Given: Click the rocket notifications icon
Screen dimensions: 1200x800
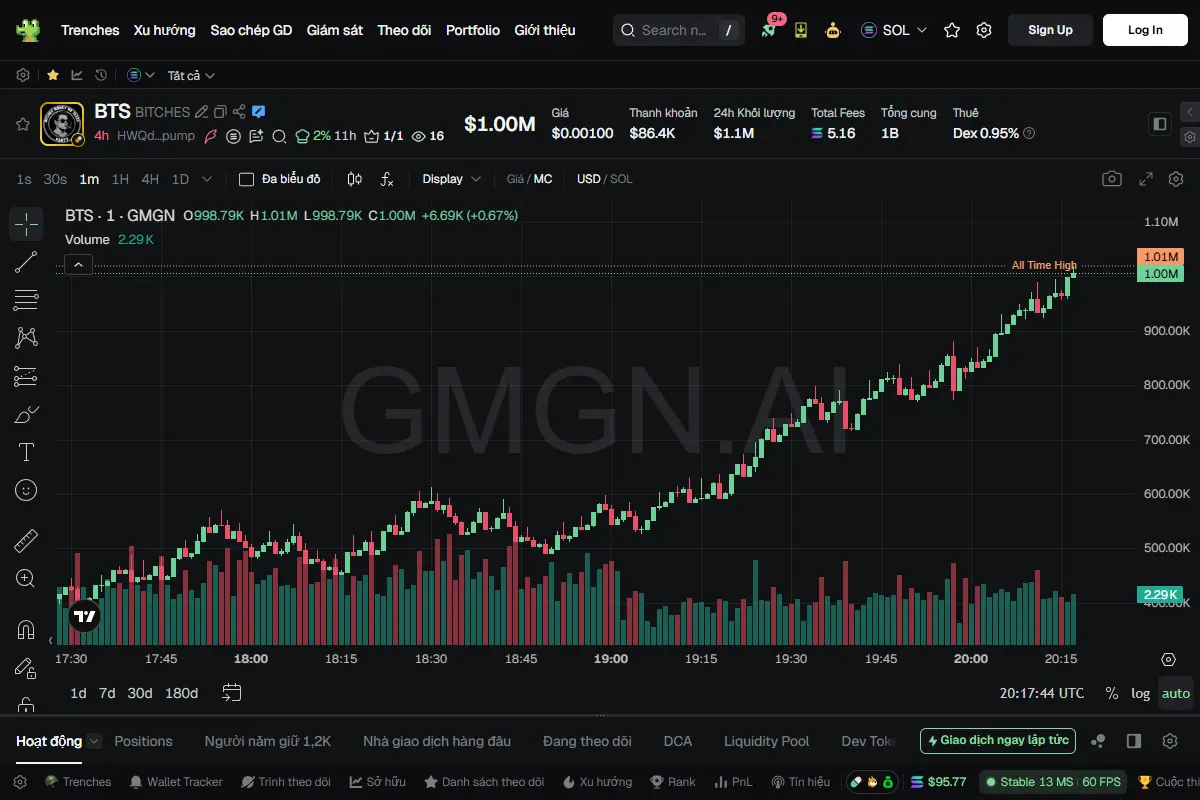Looking at the screenshot, I should click(768, 30).
